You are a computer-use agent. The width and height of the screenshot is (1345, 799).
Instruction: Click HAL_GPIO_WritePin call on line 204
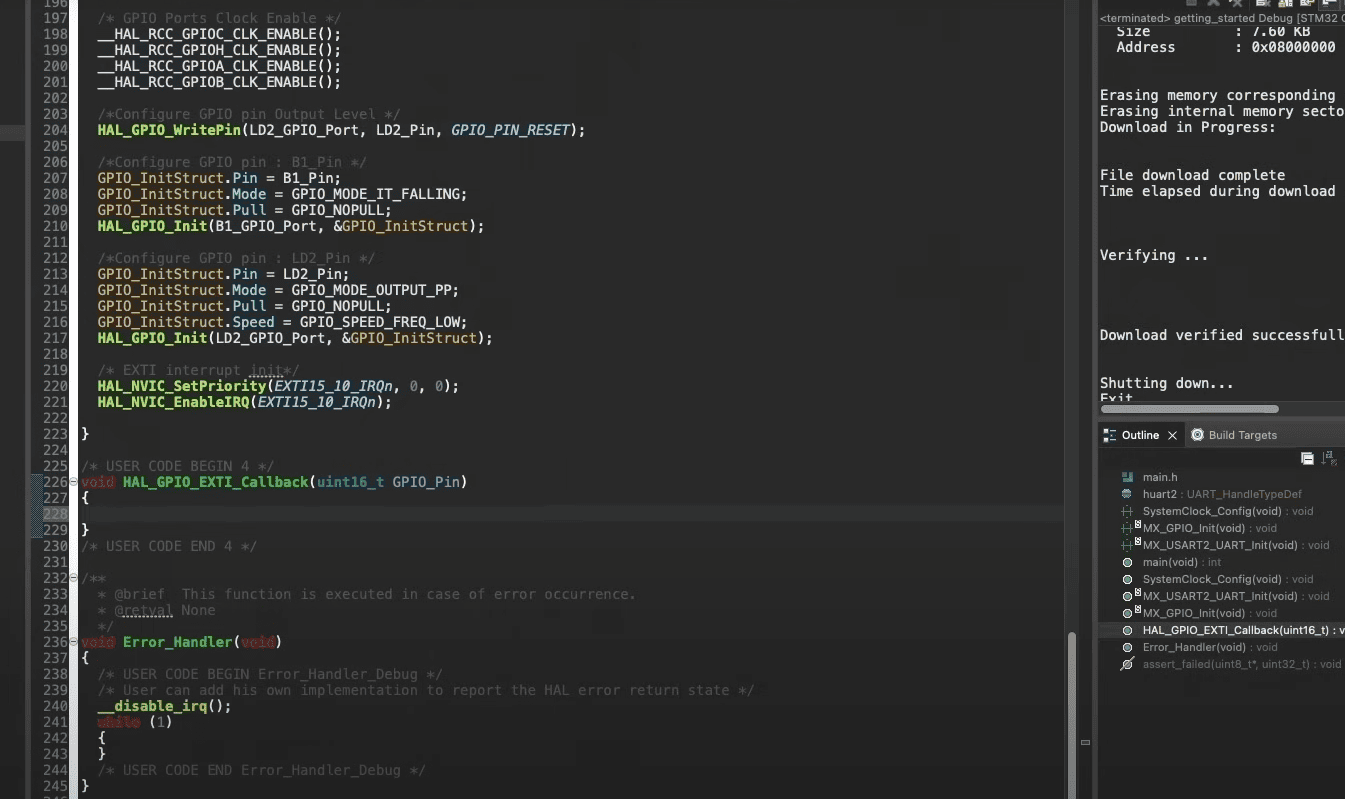click(x=169, y=130)
